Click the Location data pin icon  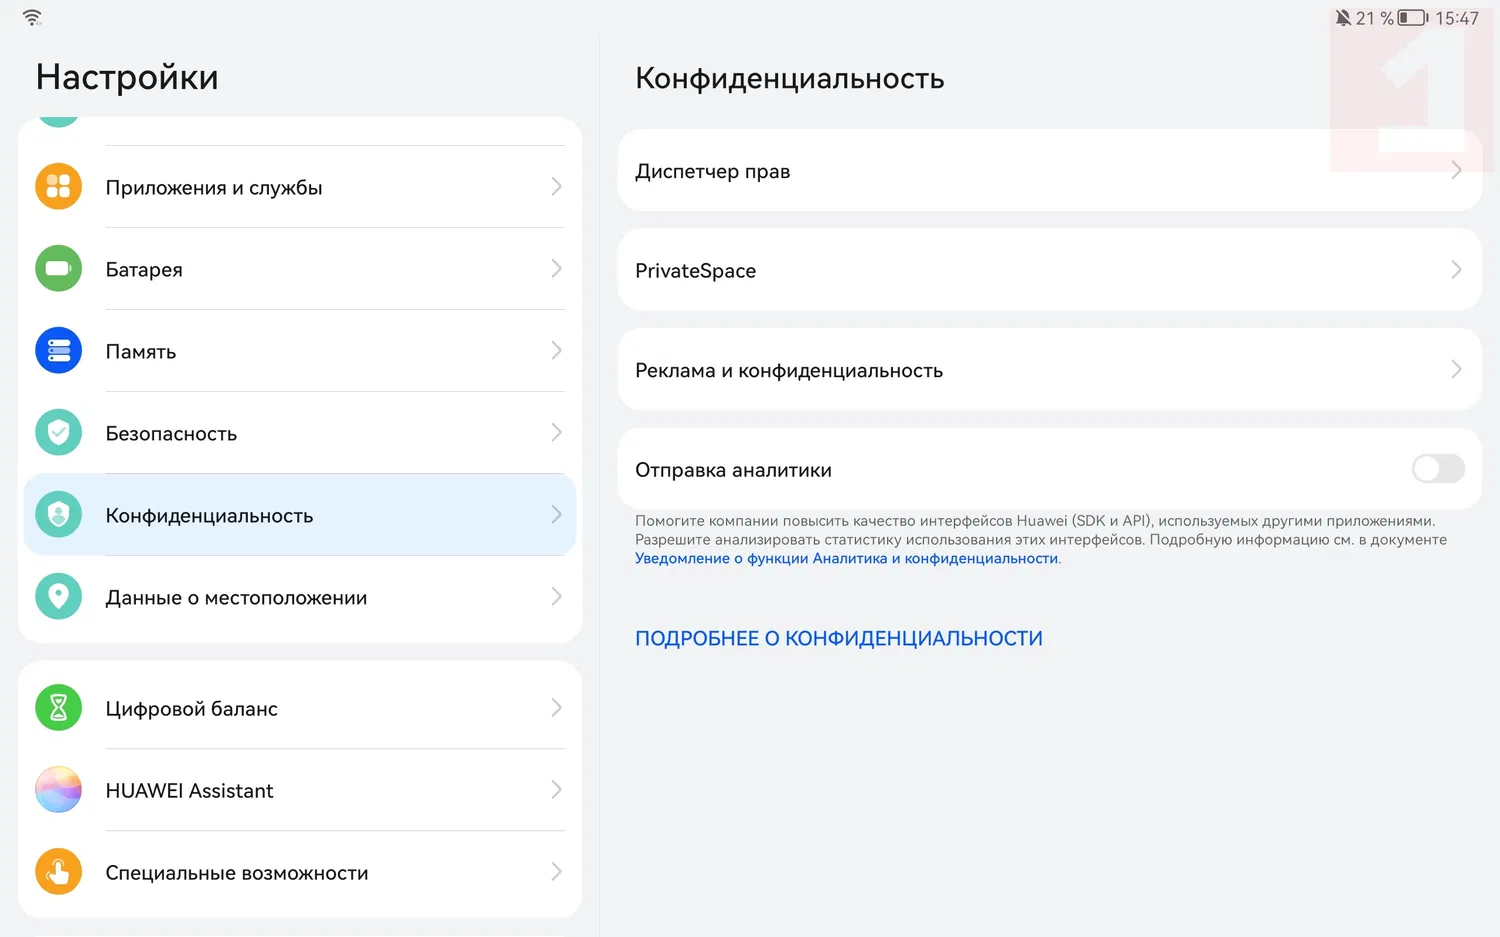pyautogui.click(x=58, y=597)
